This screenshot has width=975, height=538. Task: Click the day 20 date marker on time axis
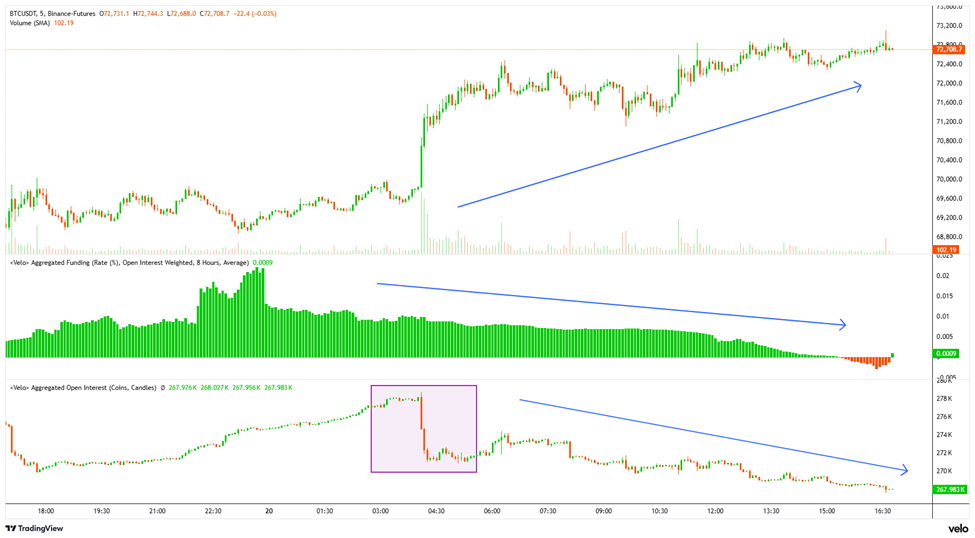(x=269, y=511)
